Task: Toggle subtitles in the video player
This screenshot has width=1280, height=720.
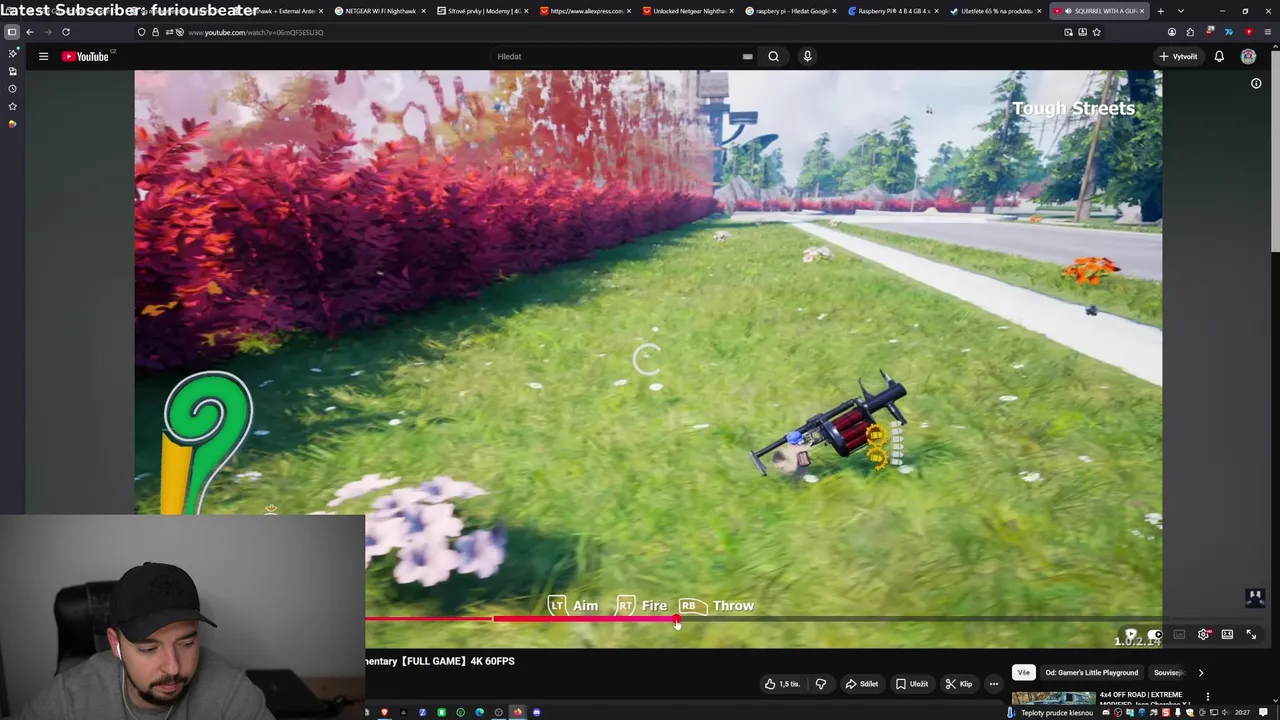Action: tap(1179, 635)
